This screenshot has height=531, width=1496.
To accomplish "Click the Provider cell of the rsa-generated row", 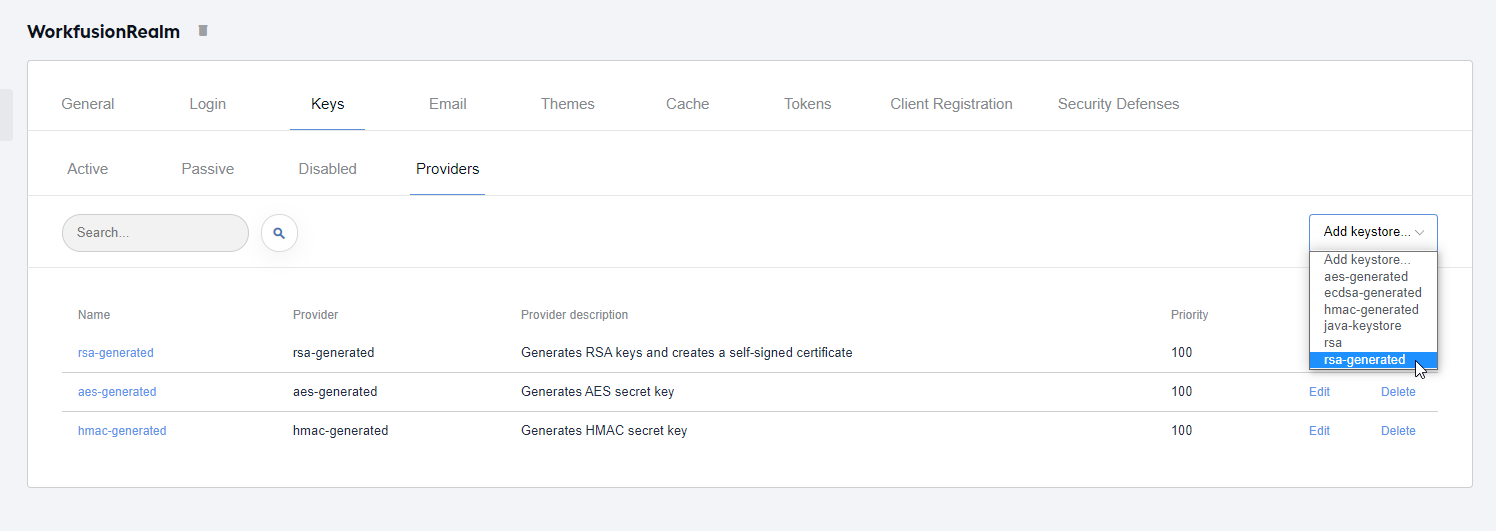I will pos(334,353).
